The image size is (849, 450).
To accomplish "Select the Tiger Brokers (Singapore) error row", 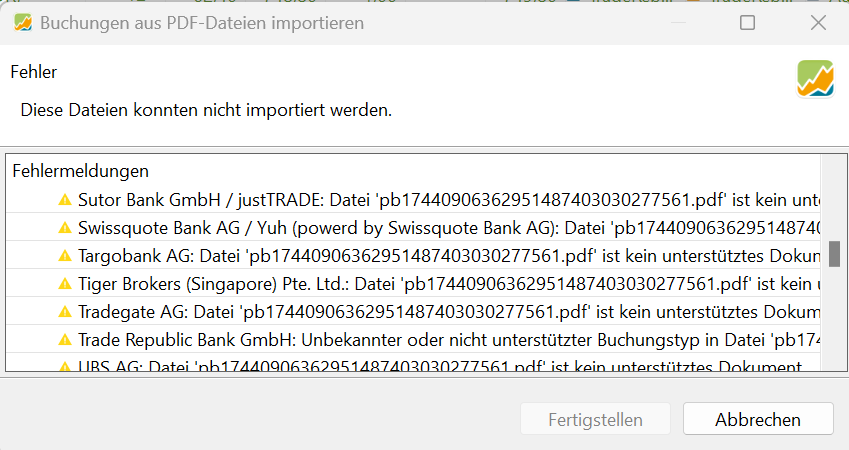I will point(414,284).
